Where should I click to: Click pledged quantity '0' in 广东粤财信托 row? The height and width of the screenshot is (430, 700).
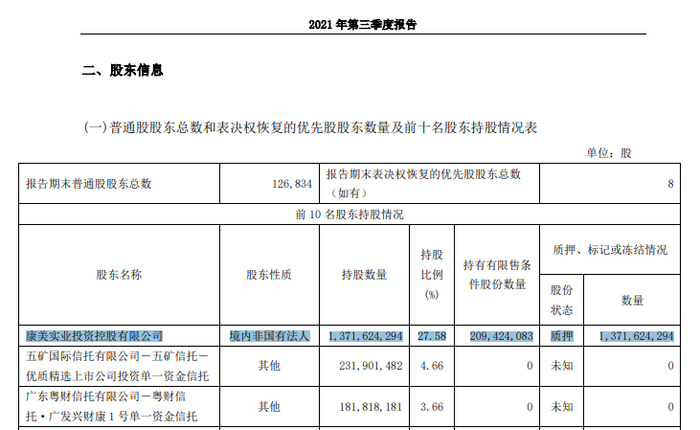(x=670, y=407)
